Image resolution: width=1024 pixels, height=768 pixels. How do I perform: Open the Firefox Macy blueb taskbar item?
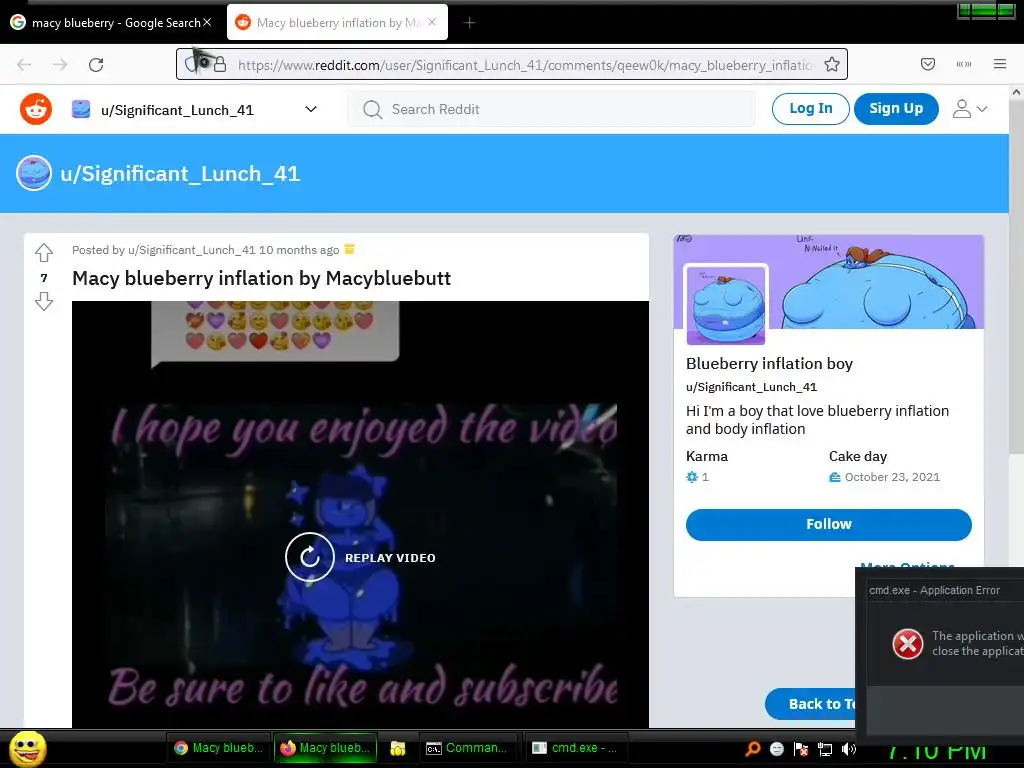tap(325, 748)
